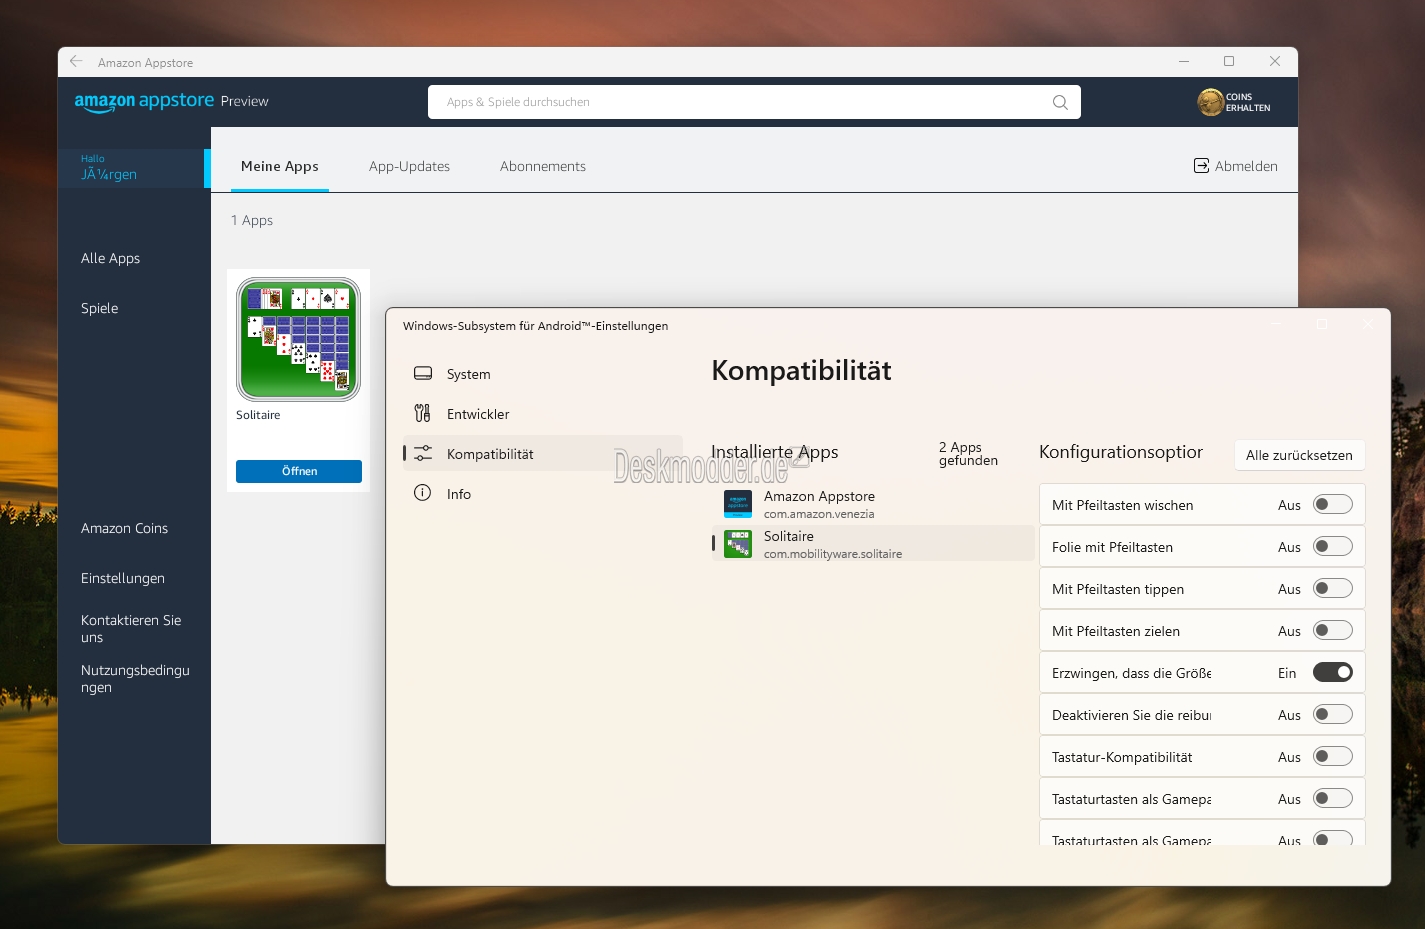This screenshot has width=1425, height=929.
Task: Click the Solitaire name label under thumbnail
Action: point(258,415)
